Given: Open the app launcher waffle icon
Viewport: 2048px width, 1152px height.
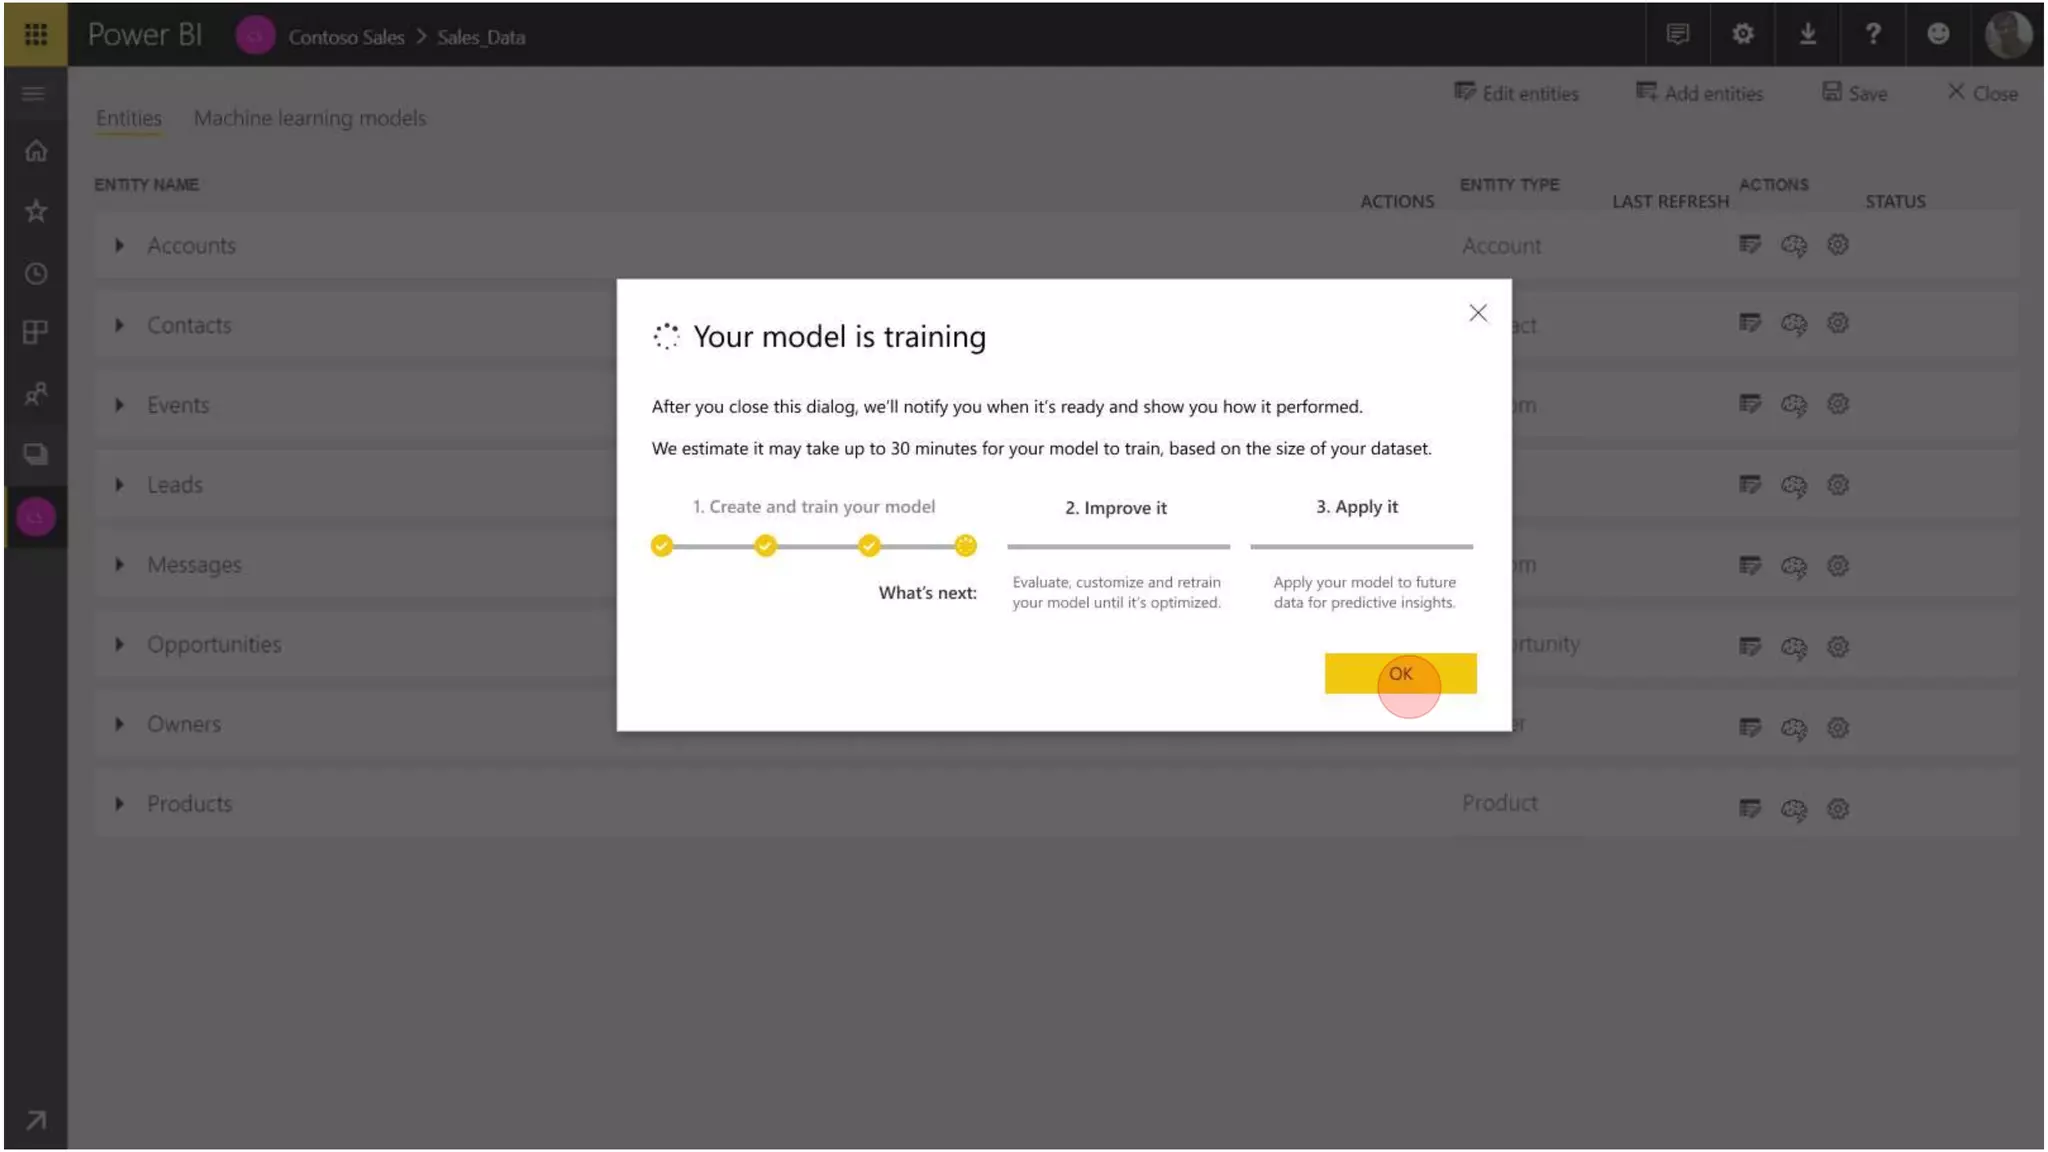Looking at the screenshot, I should click(x=36, y=34).
